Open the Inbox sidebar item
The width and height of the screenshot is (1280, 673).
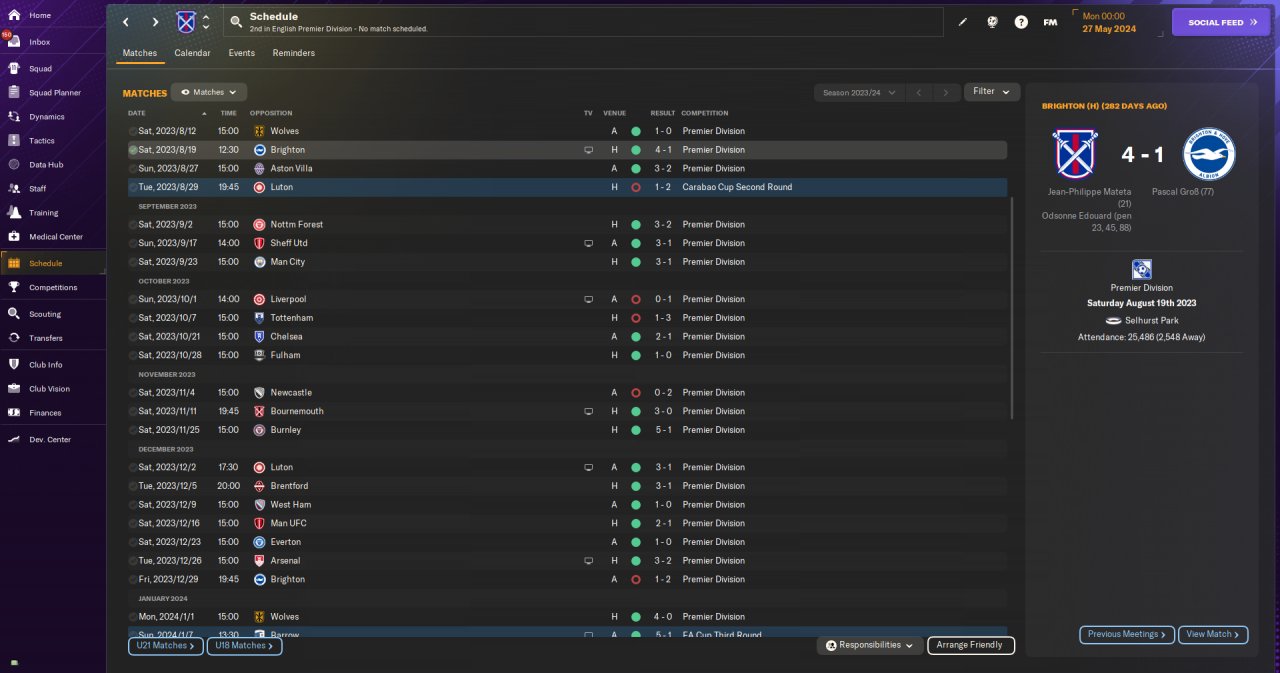(40, 42)
